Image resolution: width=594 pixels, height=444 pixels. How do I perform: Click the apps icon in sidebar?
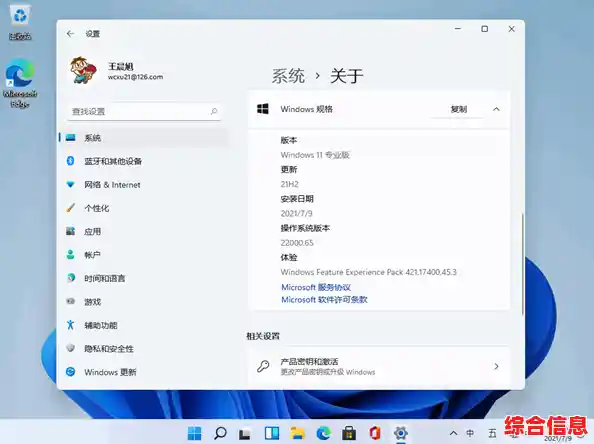click(70, 231)
